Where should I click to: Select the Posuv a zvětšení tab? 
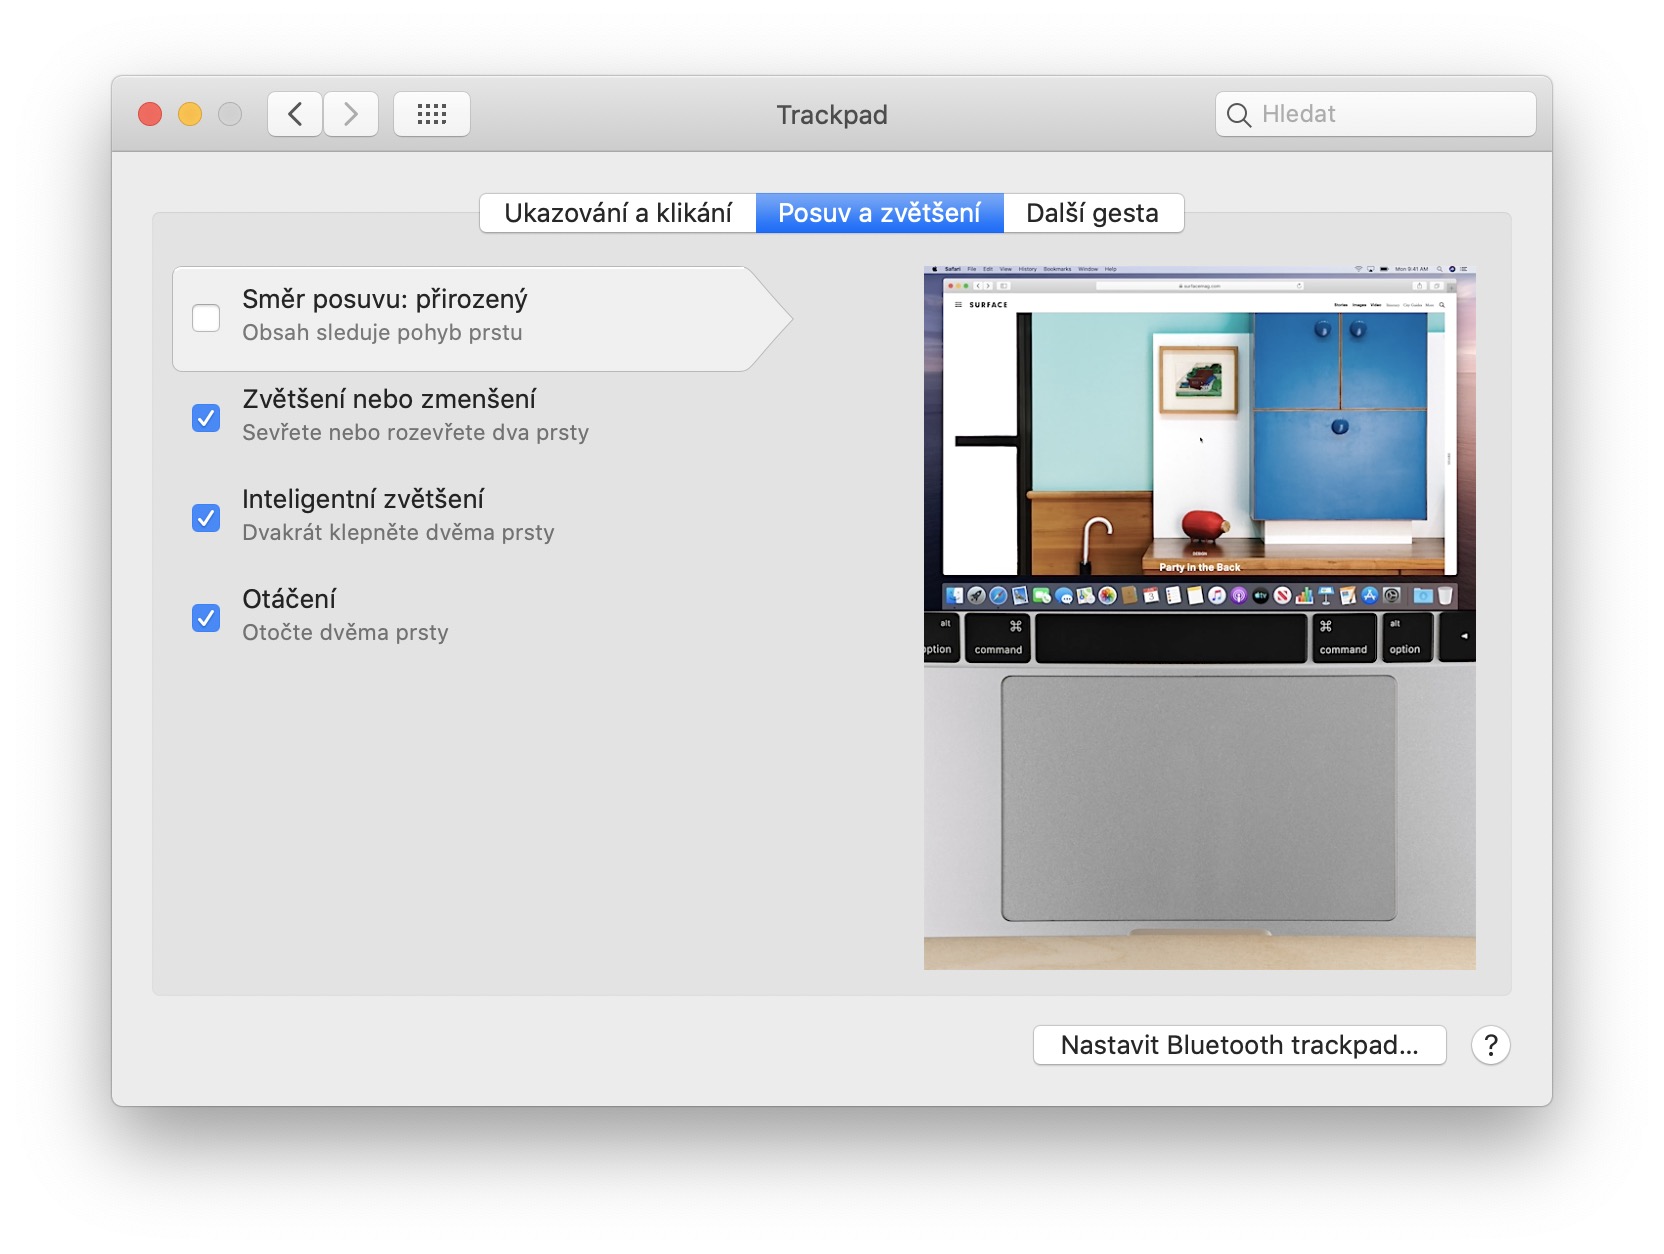(880, 213)
